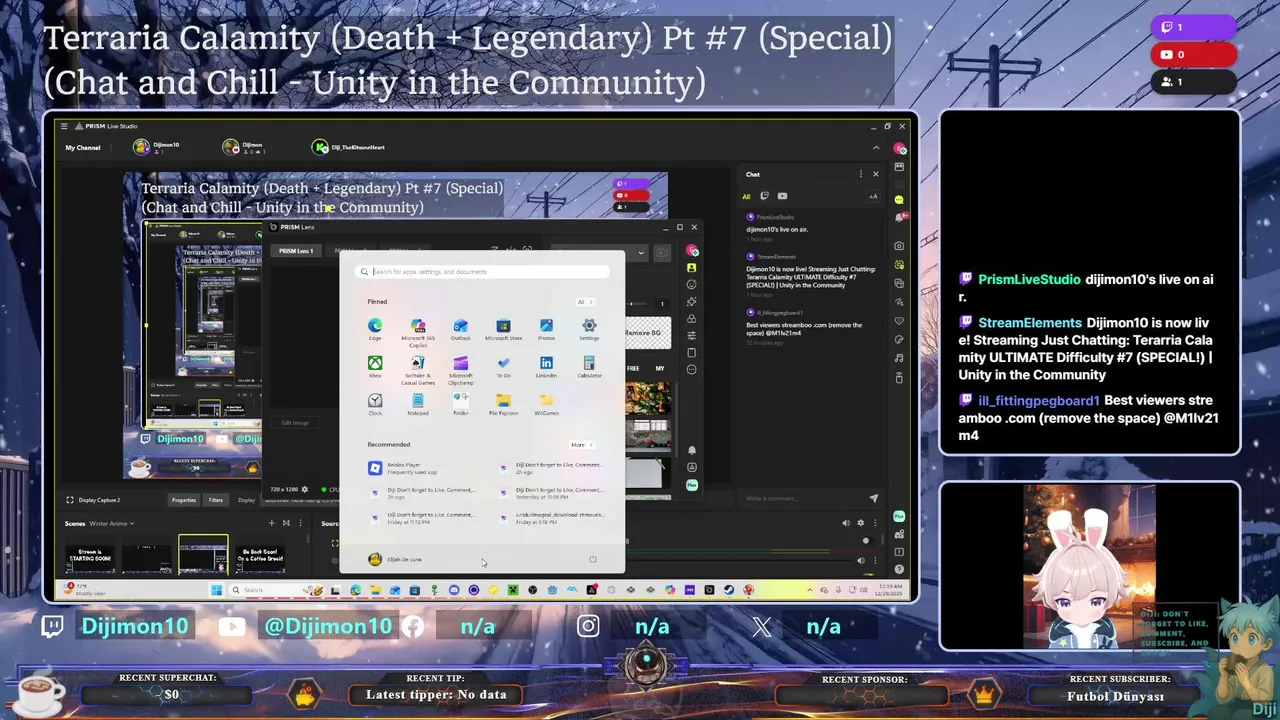Open WiiGames pinned folder
The width and height of the screenshot is (1280, 720).
(546, 404)
